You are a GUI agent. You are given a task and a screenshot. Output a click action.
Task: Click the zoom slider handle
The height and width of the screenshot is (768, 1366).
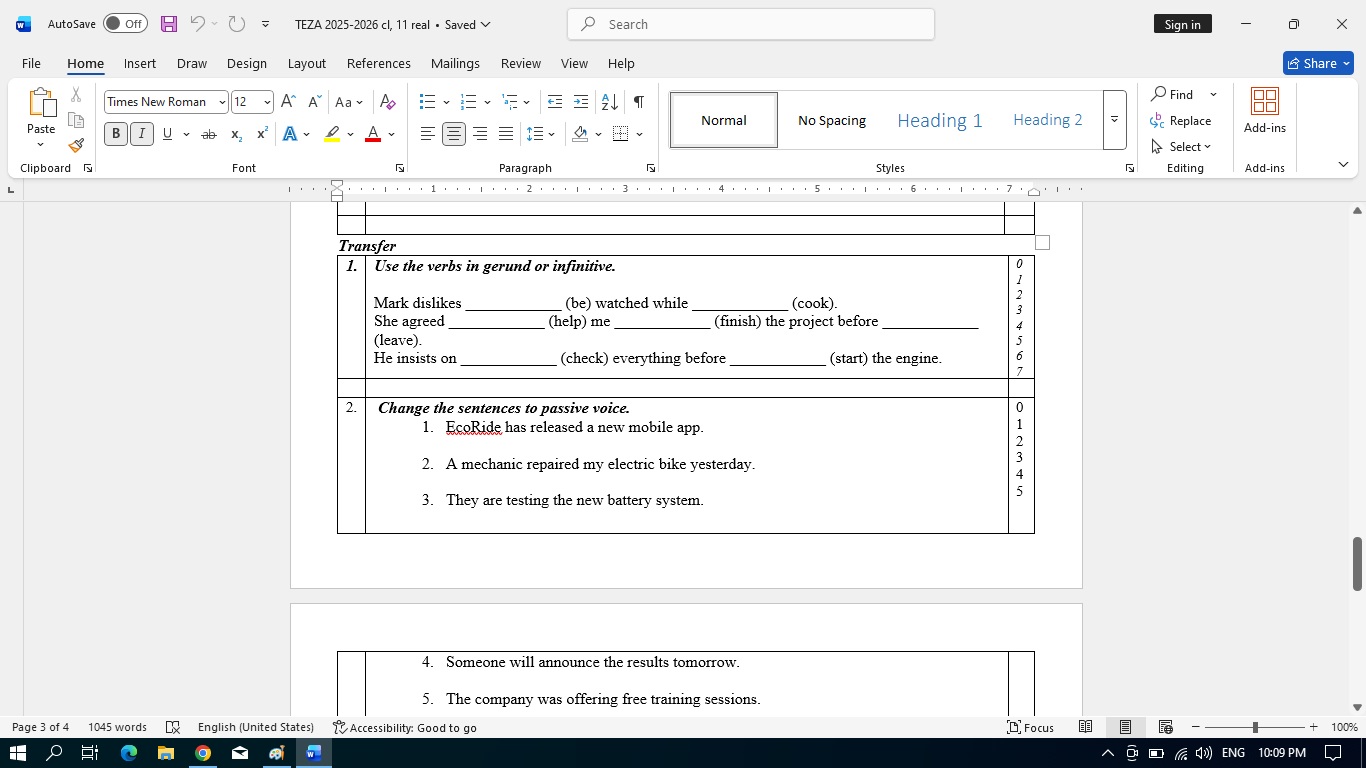tap(1254, 727)
